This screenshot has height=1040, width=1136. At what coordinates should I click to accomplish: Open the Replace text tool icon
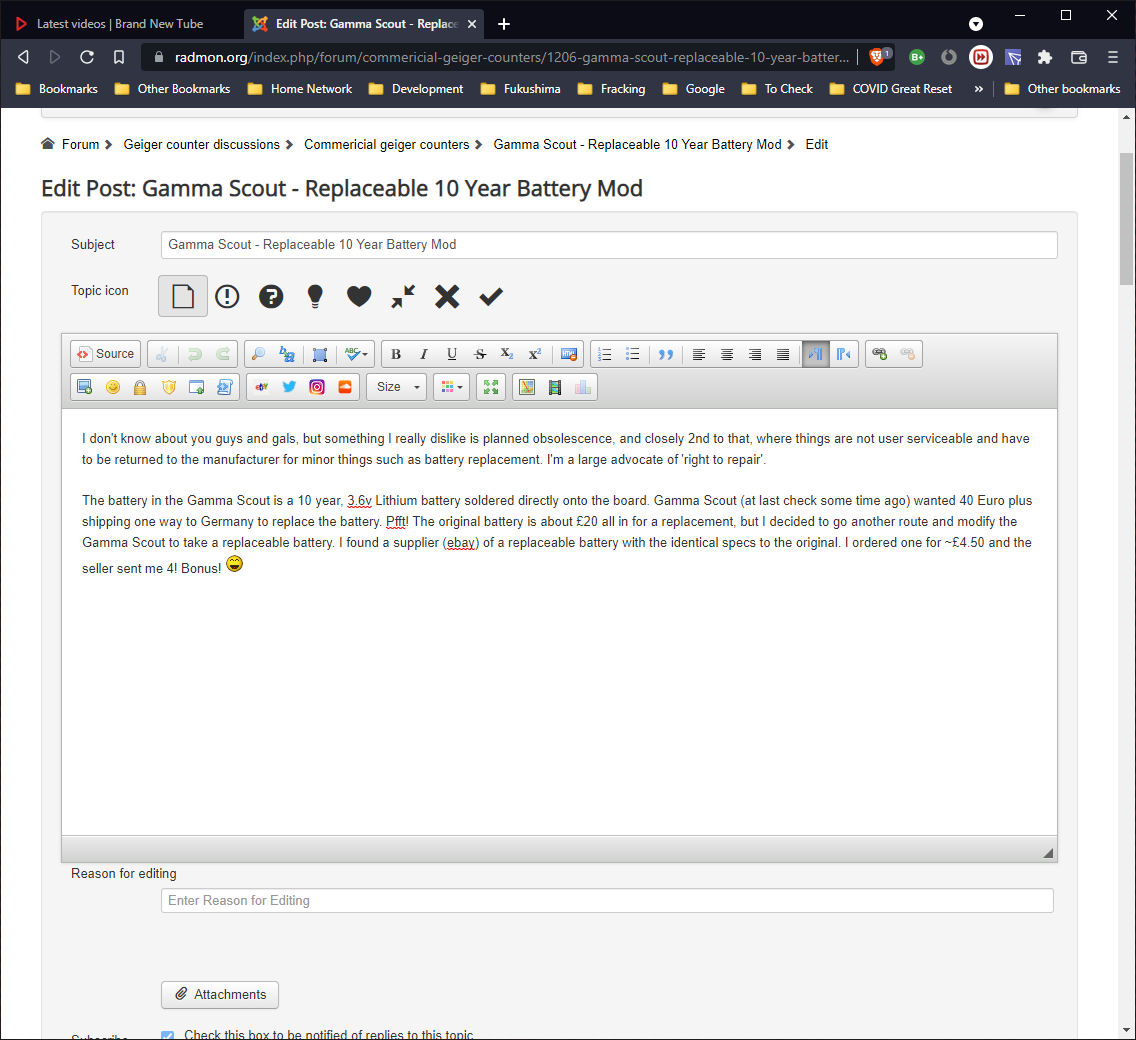(287, 354)
